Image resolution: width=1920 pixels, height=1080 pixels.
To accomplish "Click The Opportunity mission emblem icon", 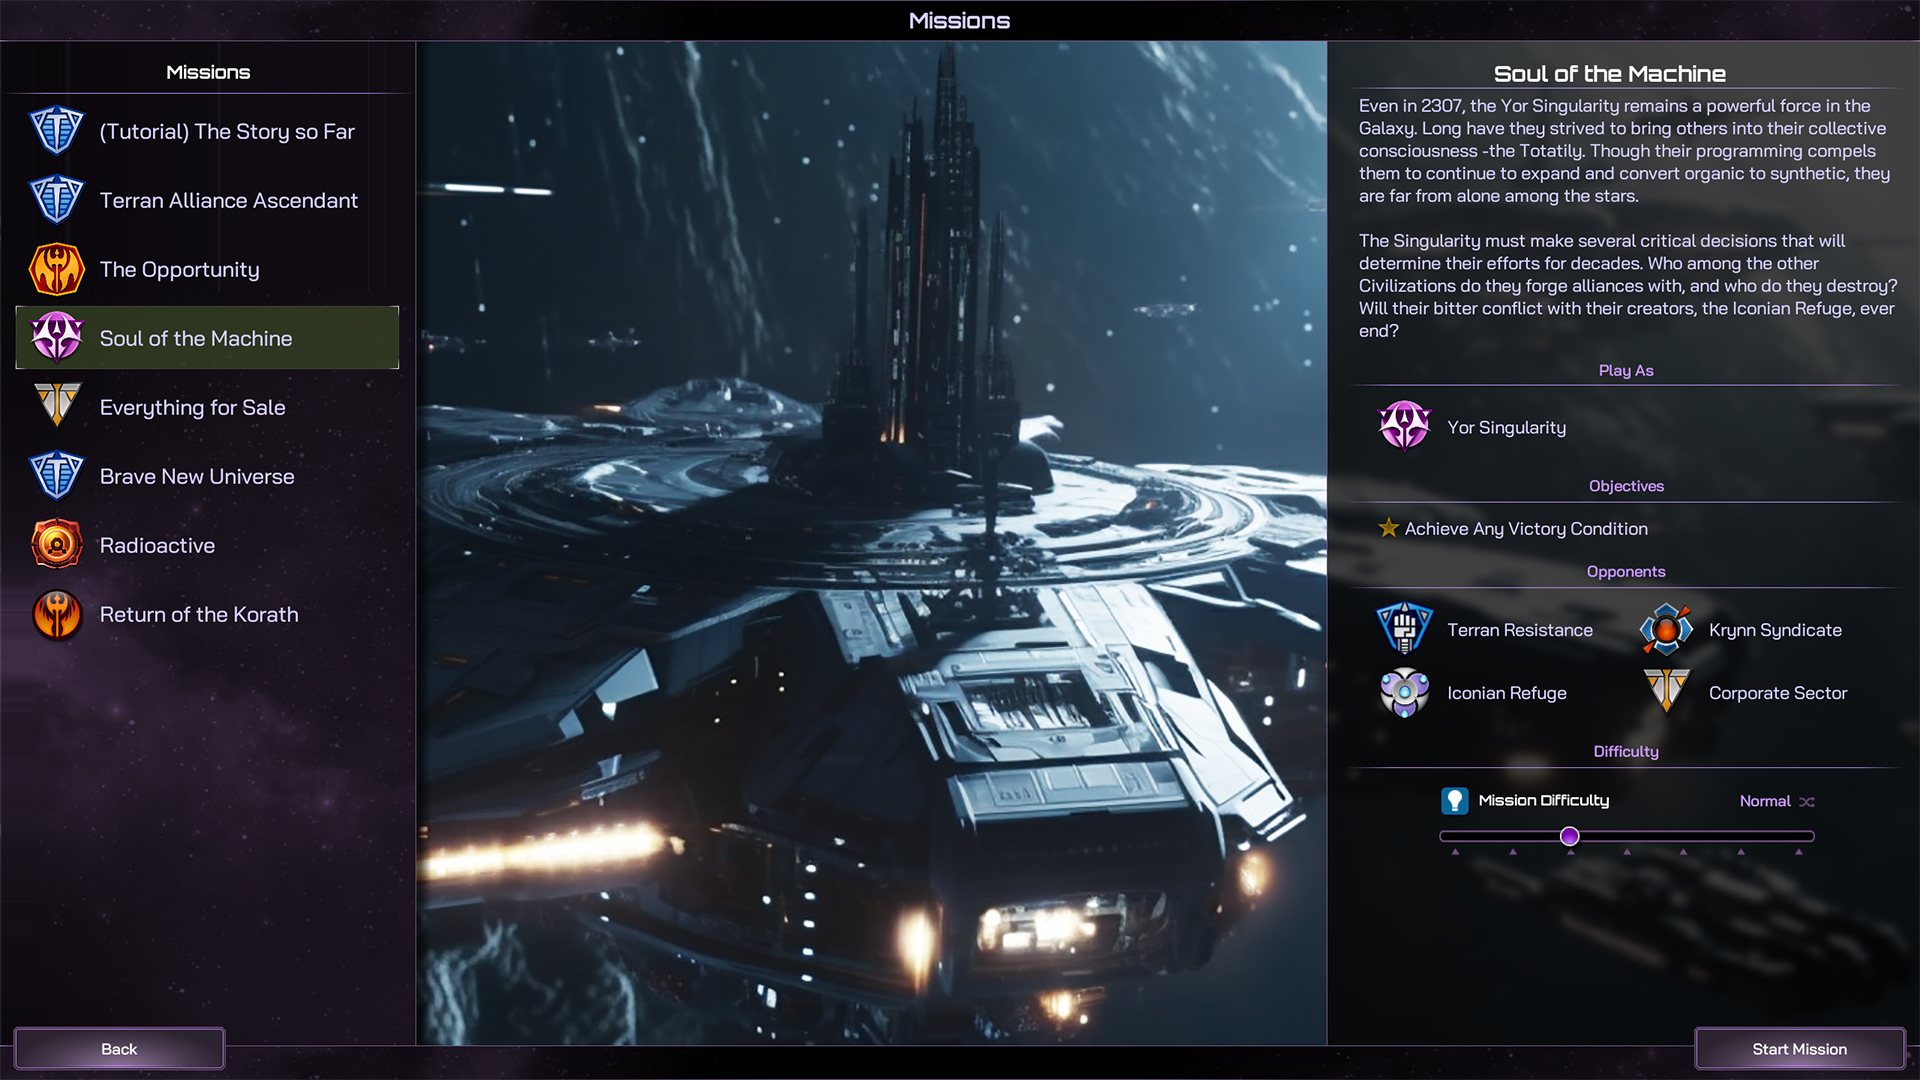I will point(57,269).
